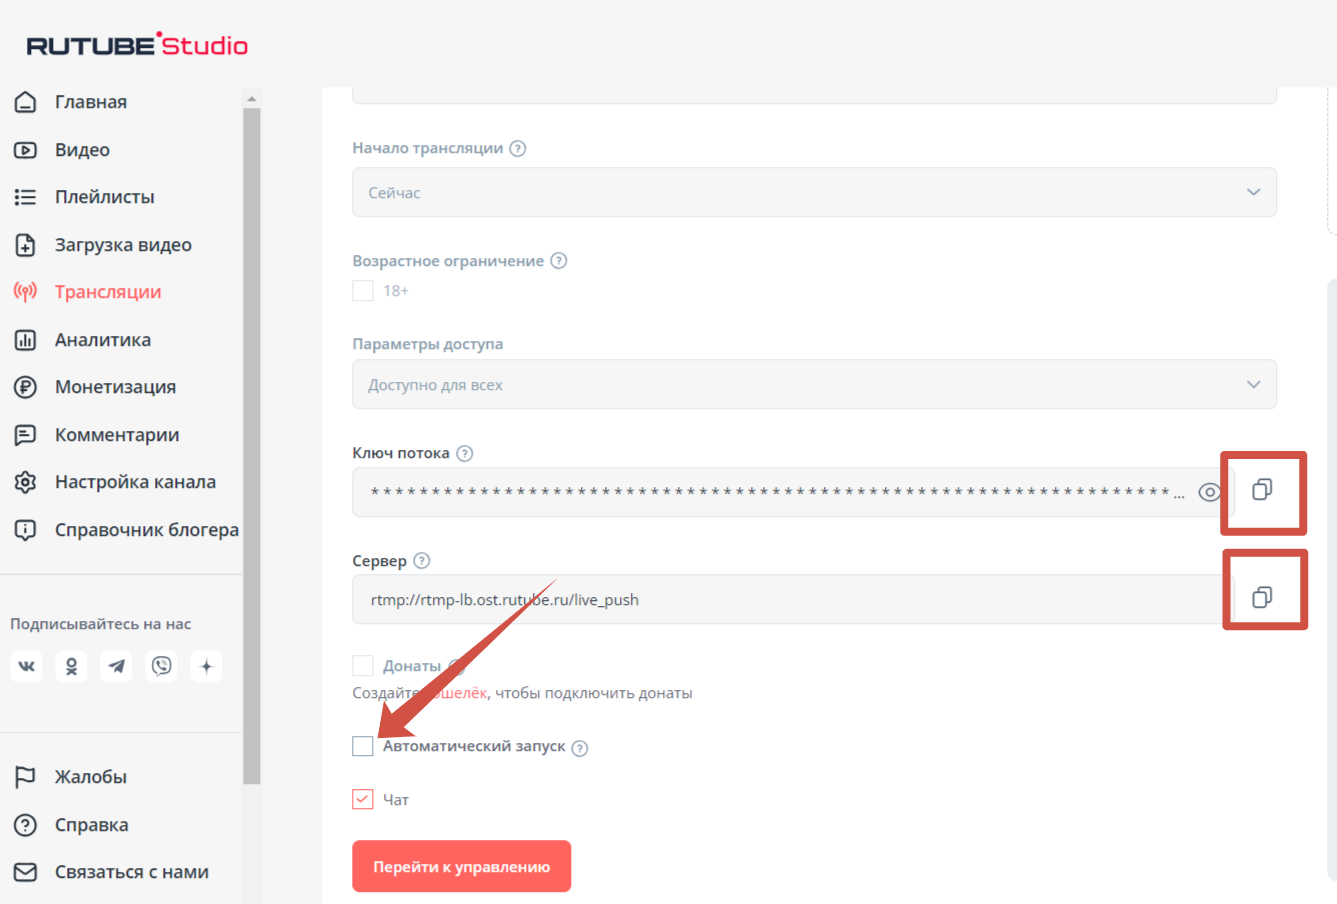Copy the Сервер RTMP address
Screen dimensions: 1337x904
click(x=1262, y=597)
